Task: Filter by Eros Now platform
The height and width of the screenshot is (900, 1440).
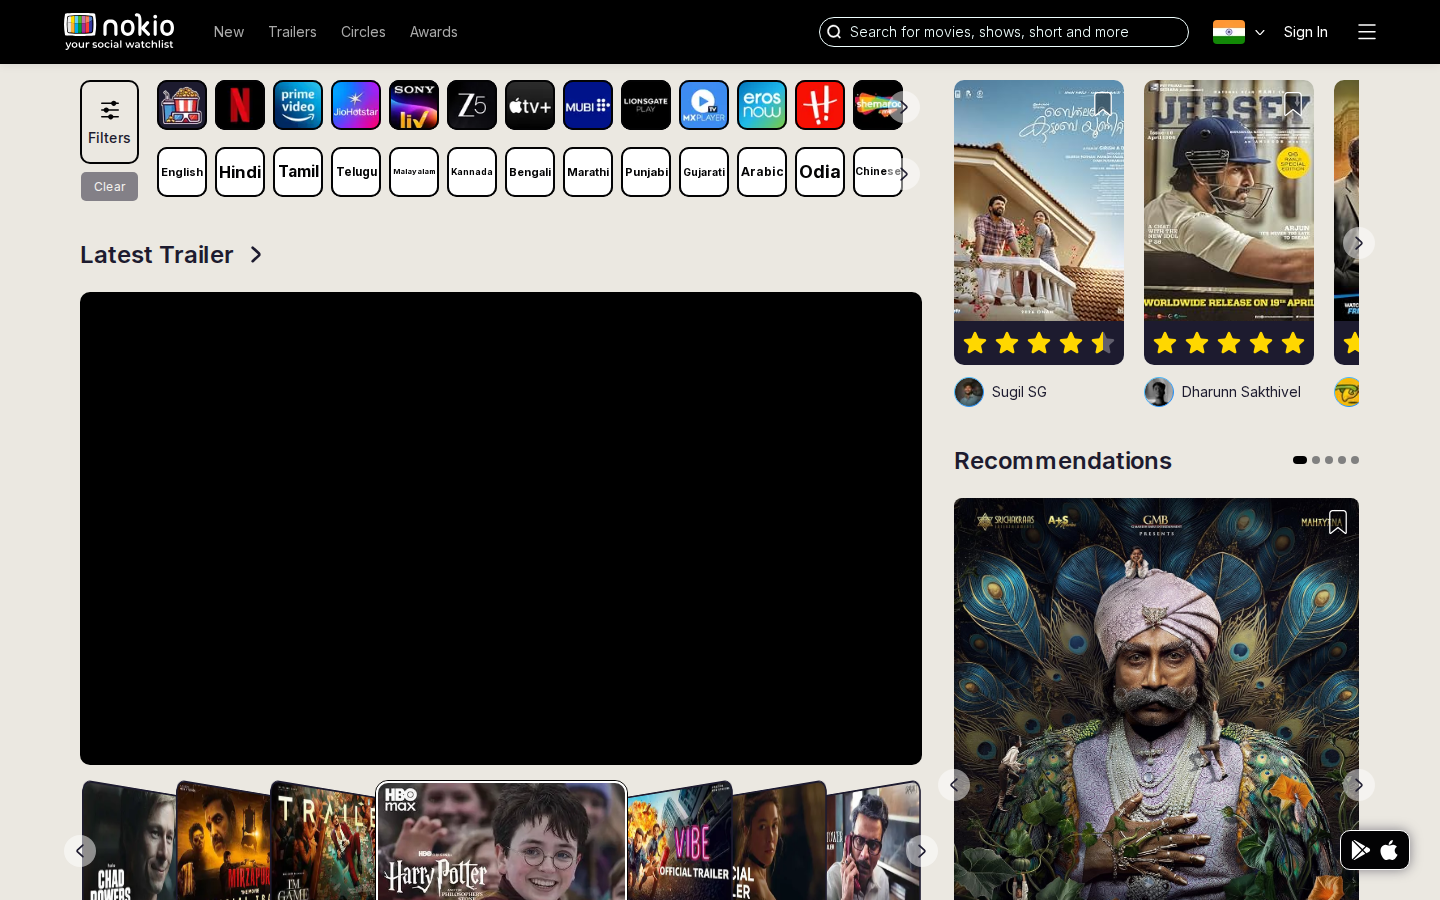Action: (762, 105)
